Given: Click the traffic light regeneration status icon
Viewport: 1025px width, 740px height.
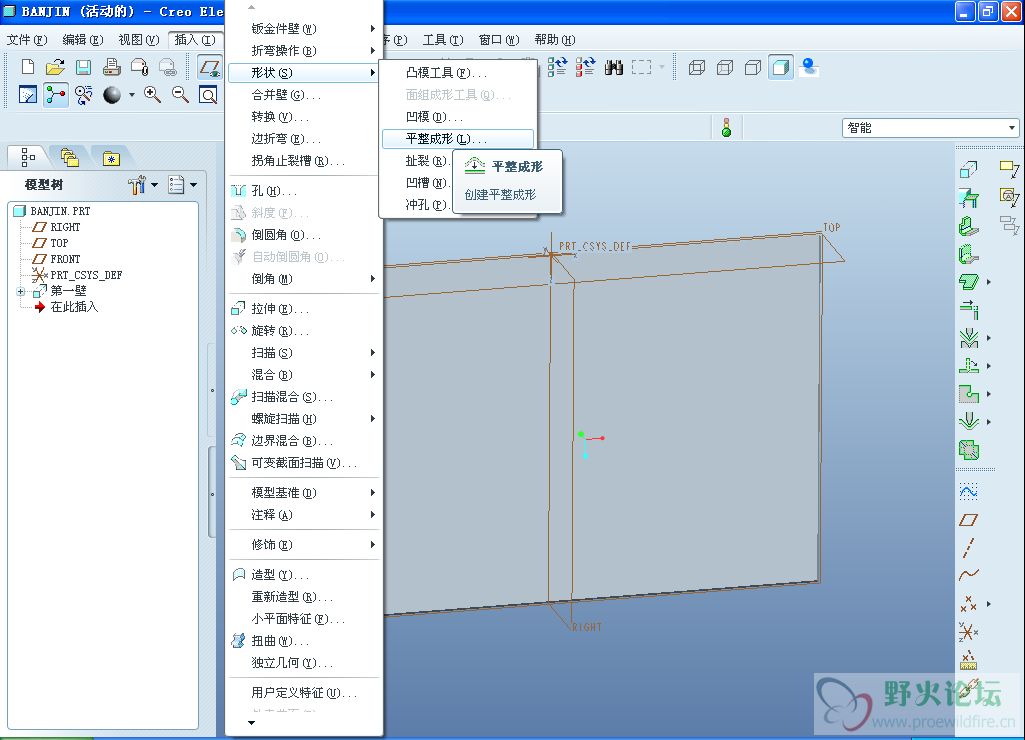Looking at the screenshot, I should click(x=726, y=127).
